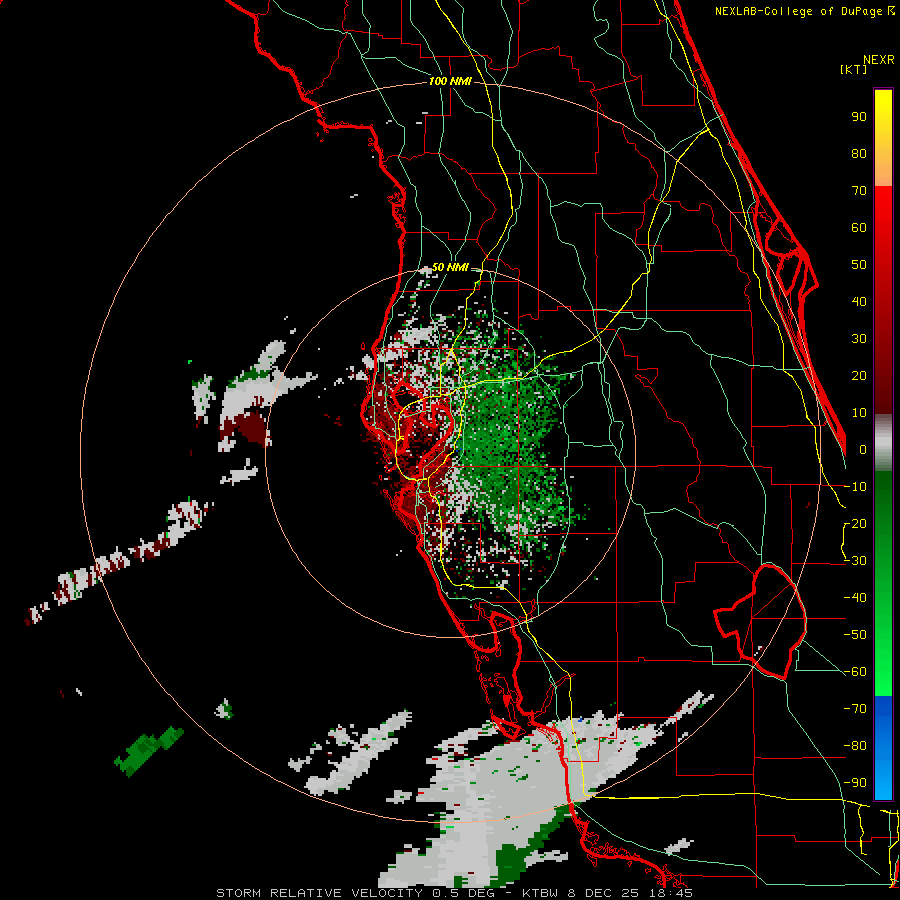
Task: Click the -60 value on the scale
Action: pos(855,672)
